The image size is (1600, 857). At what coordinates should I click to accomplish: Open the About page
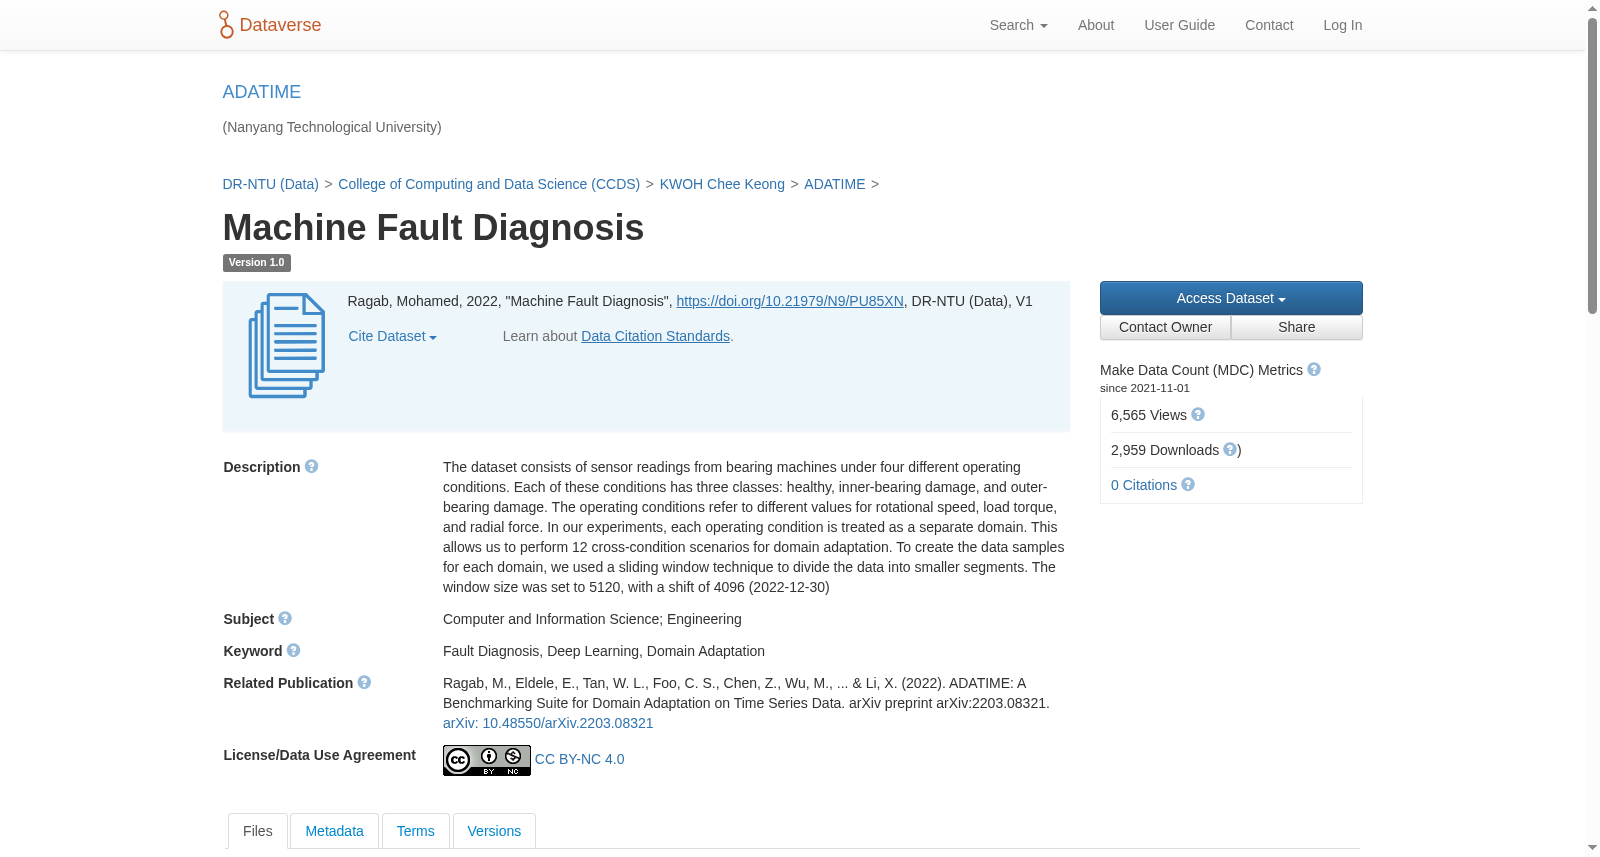1096,25
